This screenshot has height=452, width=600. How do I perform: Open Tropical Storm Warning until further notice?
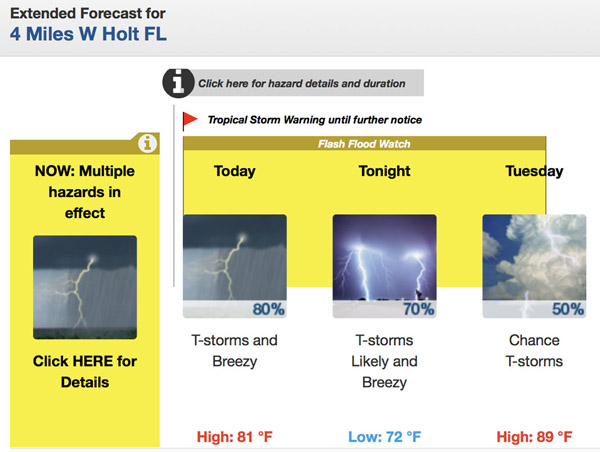pyautogui.click(x=314, y=120)
